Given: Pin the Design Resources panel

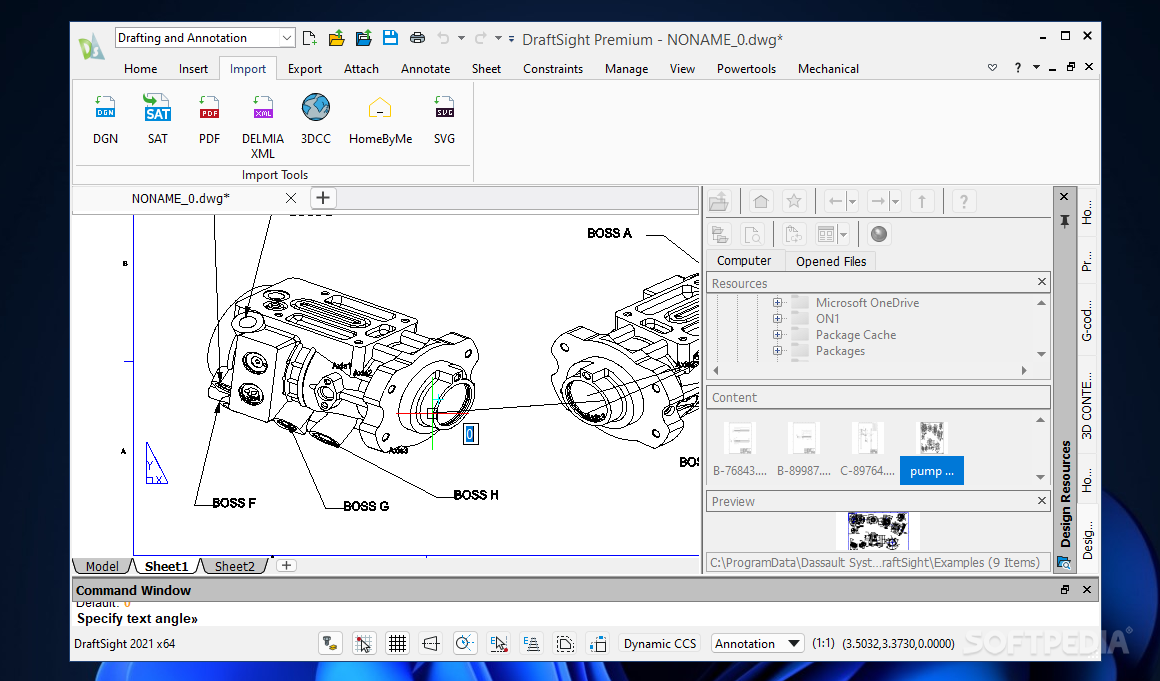Looking at the screenshot, I should [x=1064, y=221].
